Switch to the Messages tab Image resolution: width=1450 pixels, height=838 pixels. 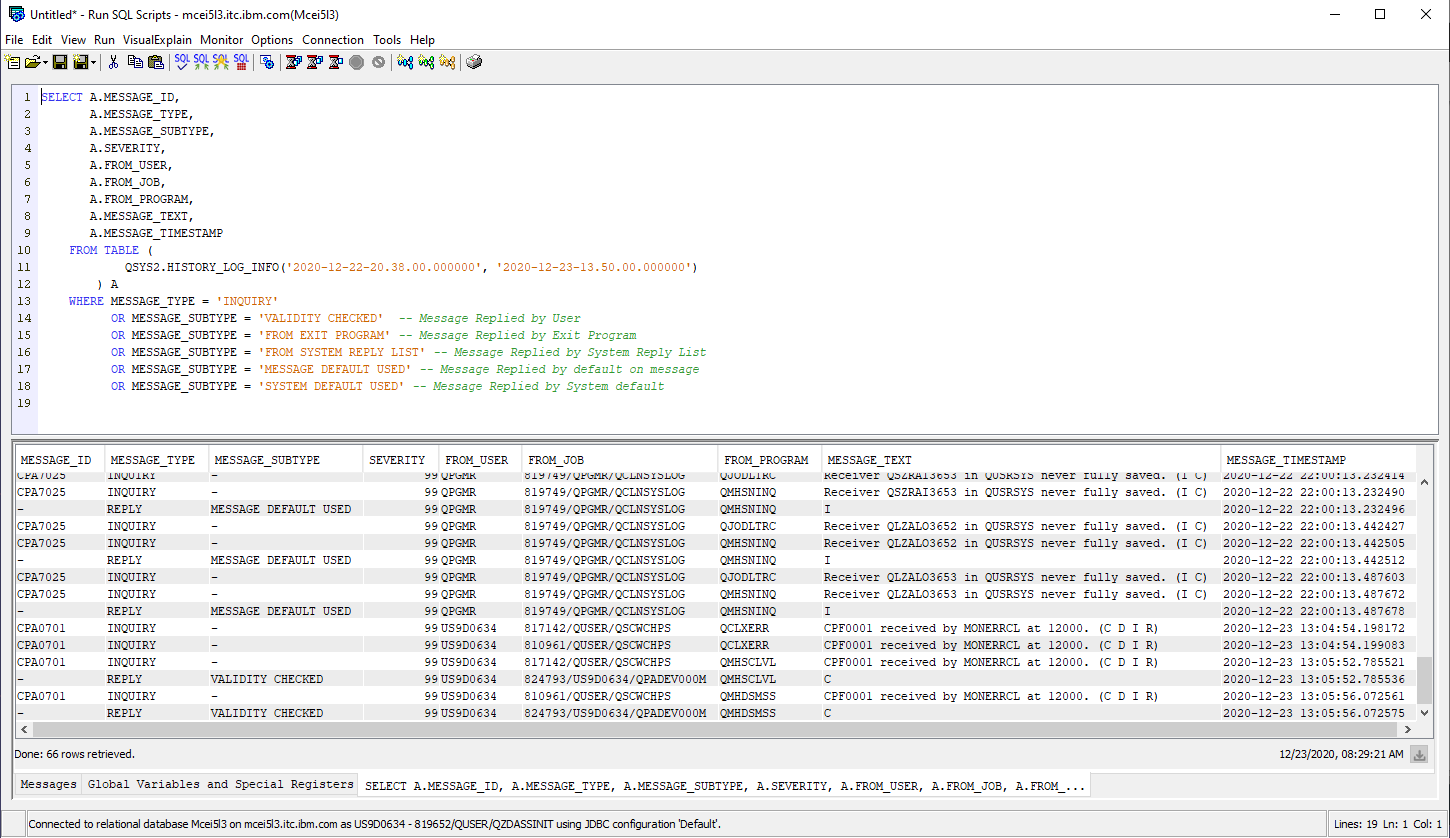tap(48, 785)
